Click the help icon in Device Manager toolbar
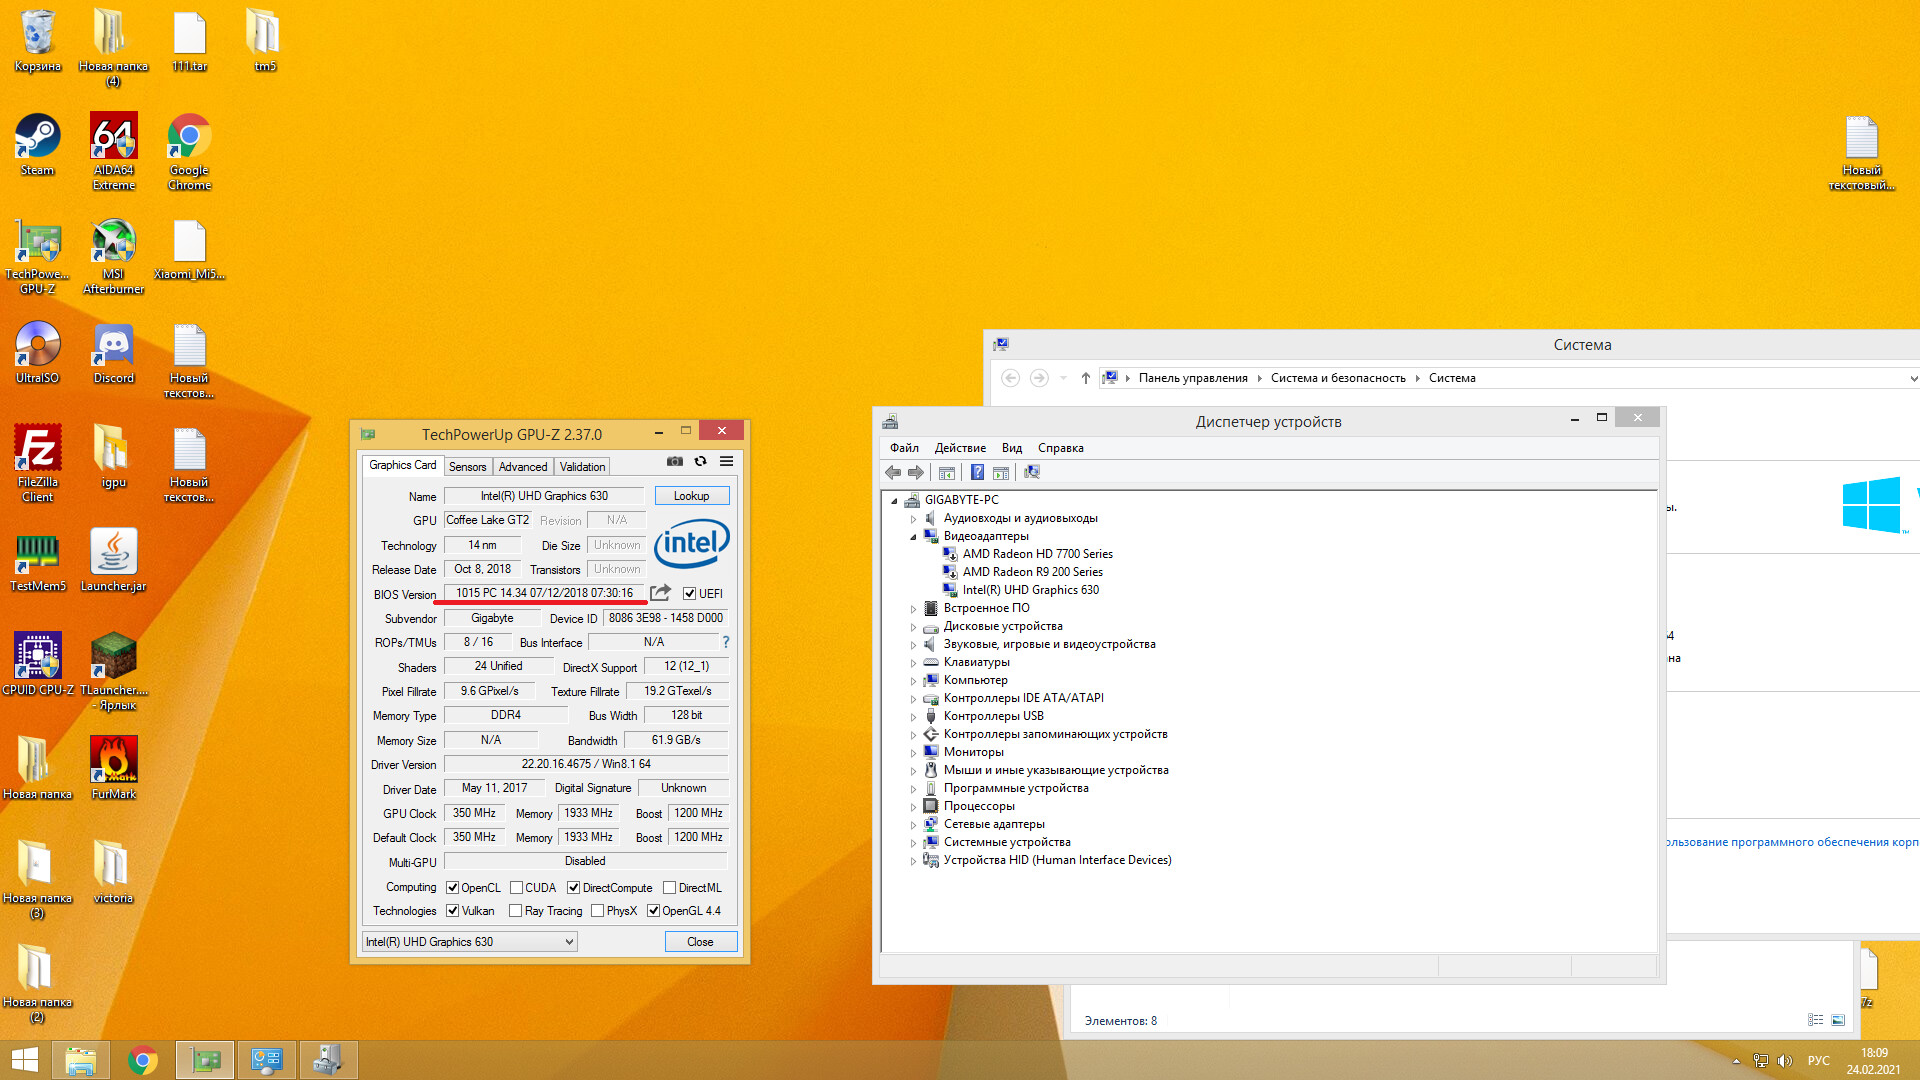 [x=977, y=473]
